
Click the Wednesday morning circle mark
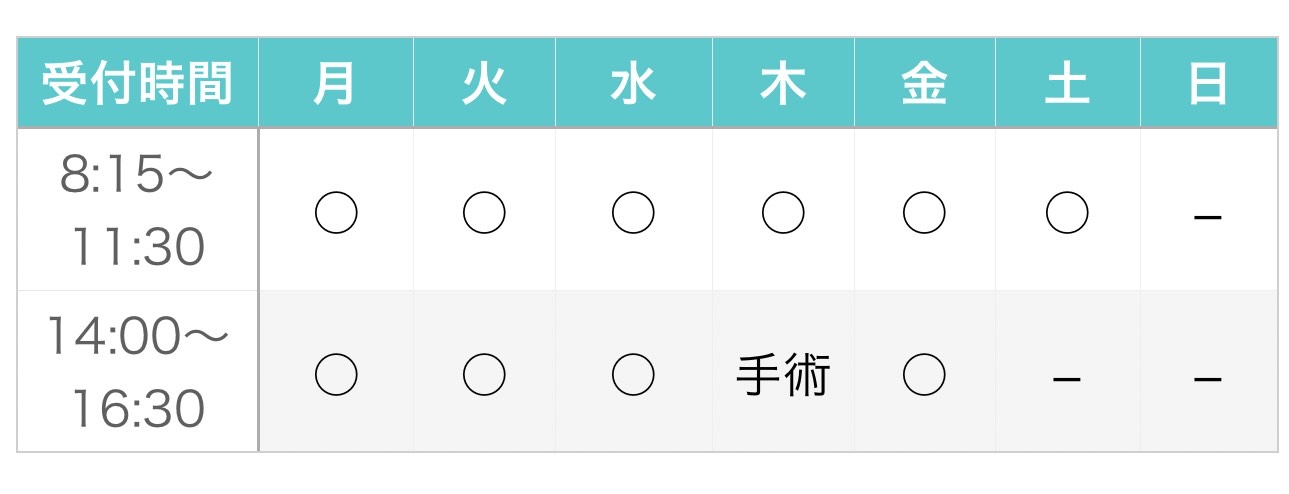coord(633,213)
